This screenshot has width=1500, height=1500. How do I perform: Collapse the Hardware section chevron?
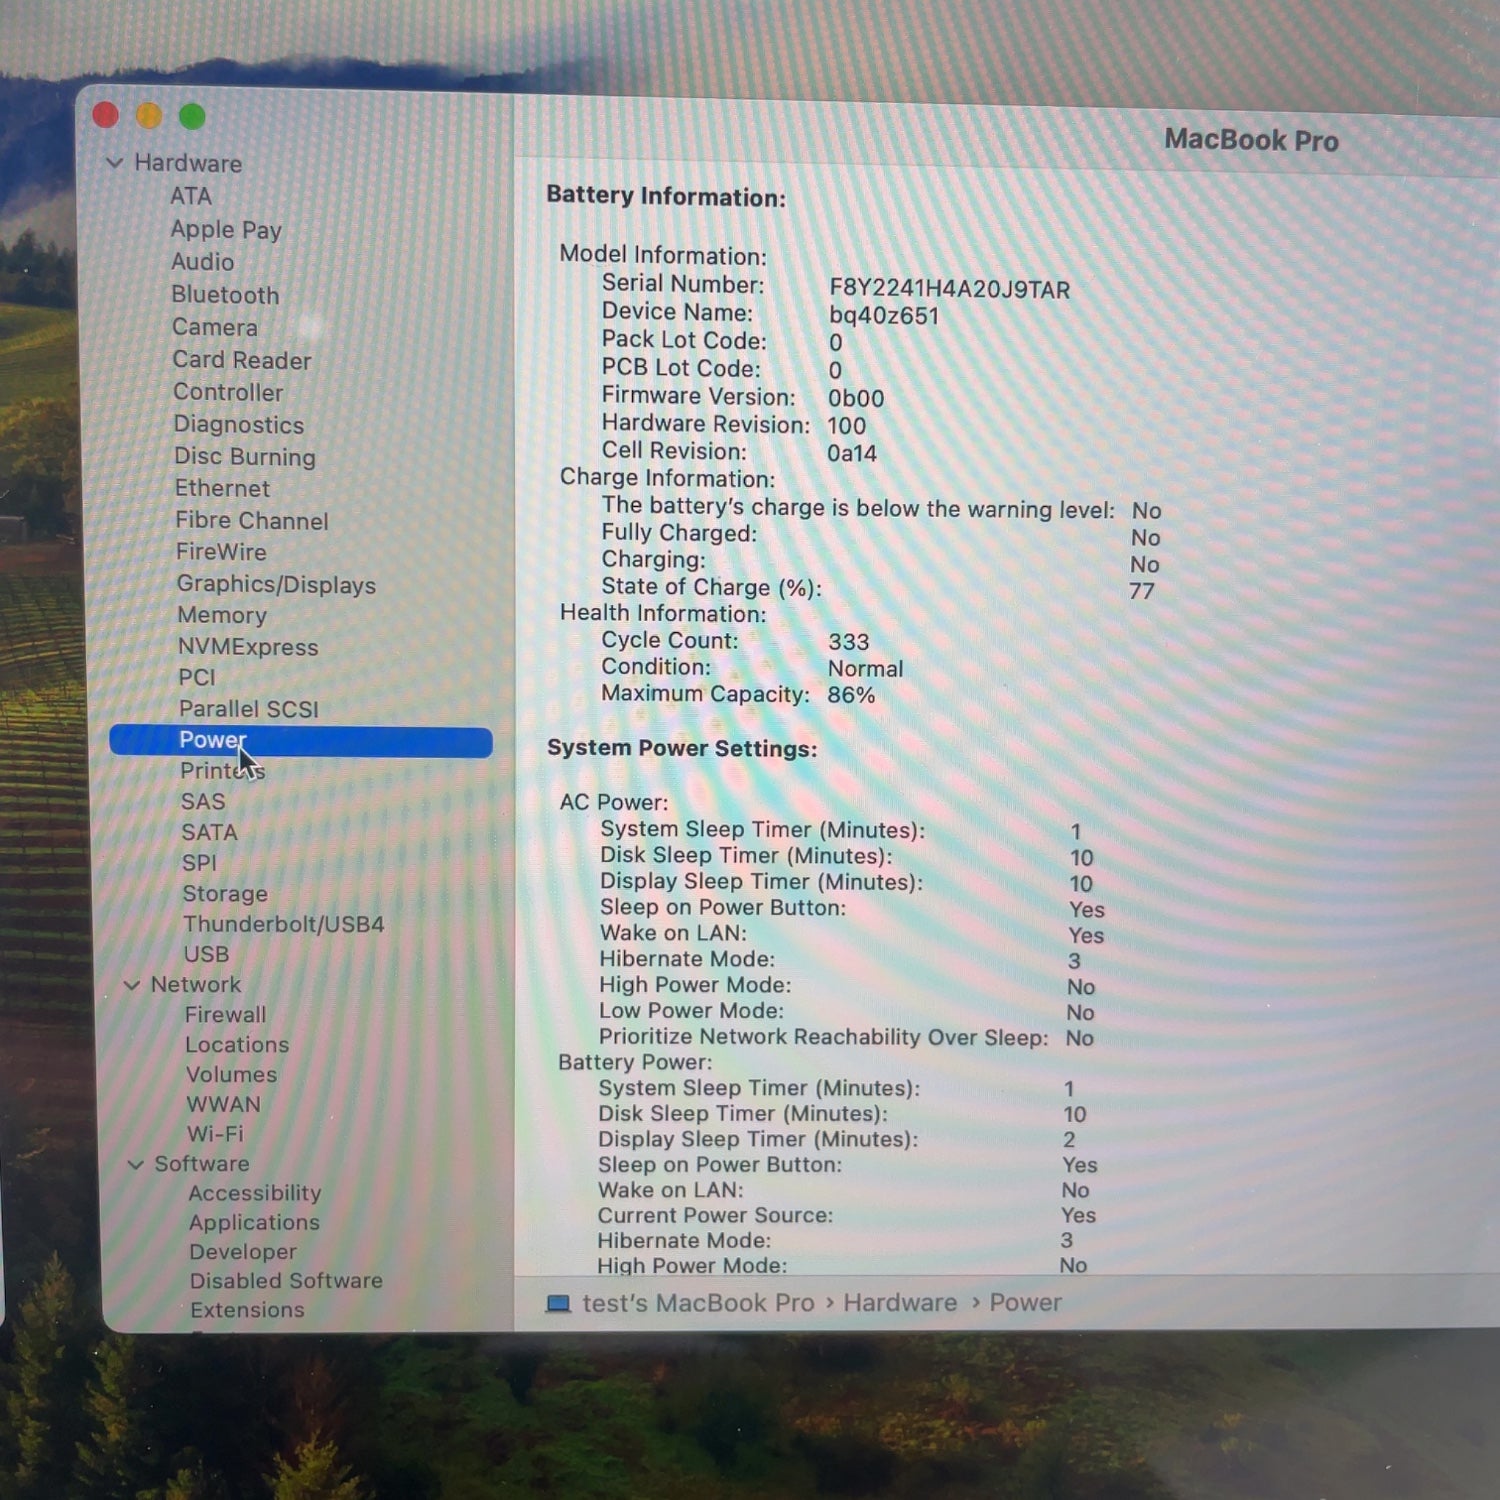click(x=115, y=162)
